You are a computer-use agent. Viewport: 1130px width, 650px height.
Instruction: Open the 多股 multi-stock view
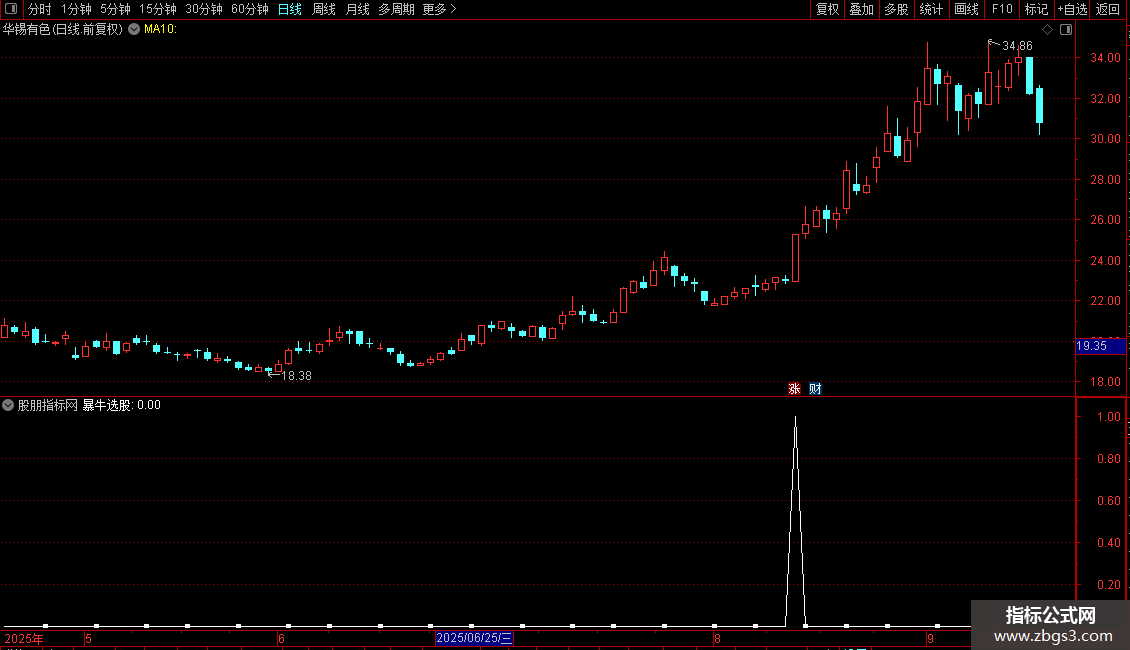[x=897, y=9]
